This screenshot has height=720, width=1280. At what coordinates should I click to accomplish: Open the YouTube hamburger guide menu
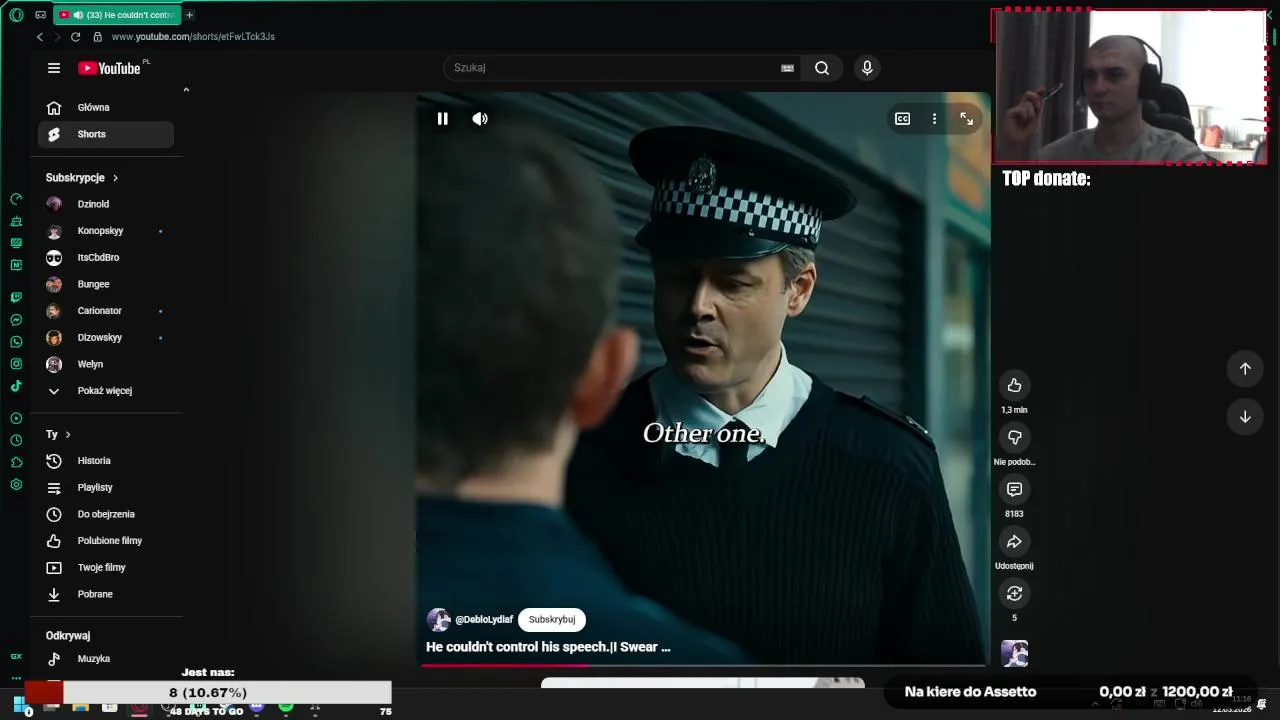click(x=54, y=68)
